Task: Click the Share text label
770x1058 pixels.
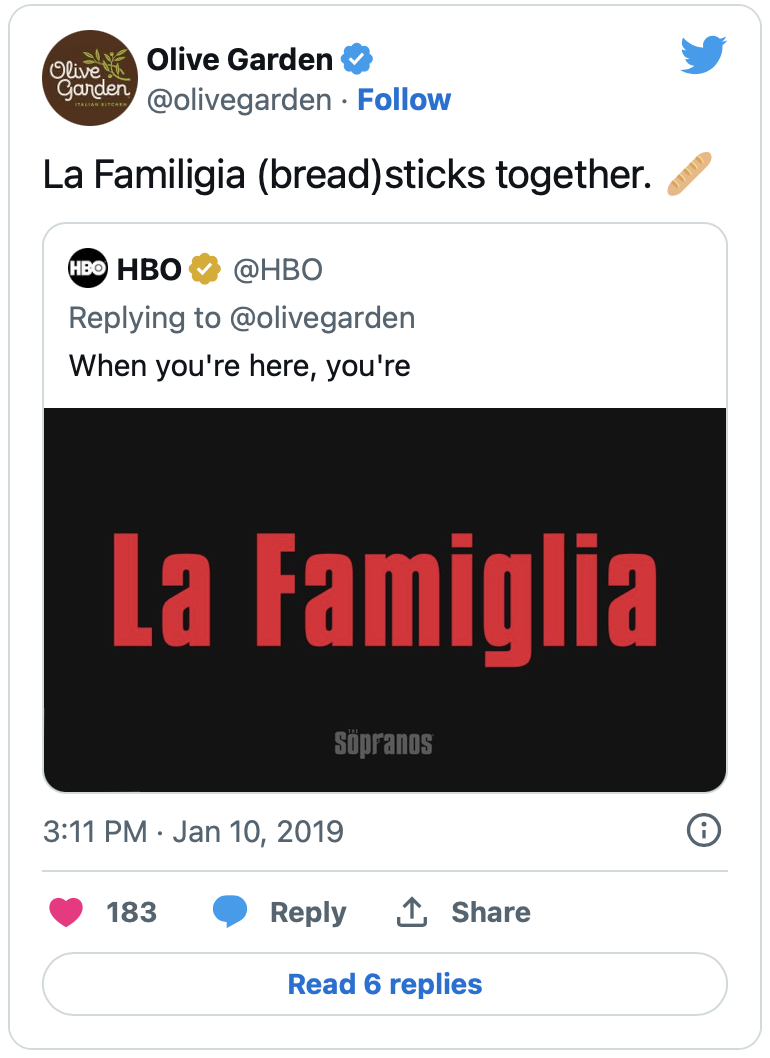Action: click(x=491, y=912)
